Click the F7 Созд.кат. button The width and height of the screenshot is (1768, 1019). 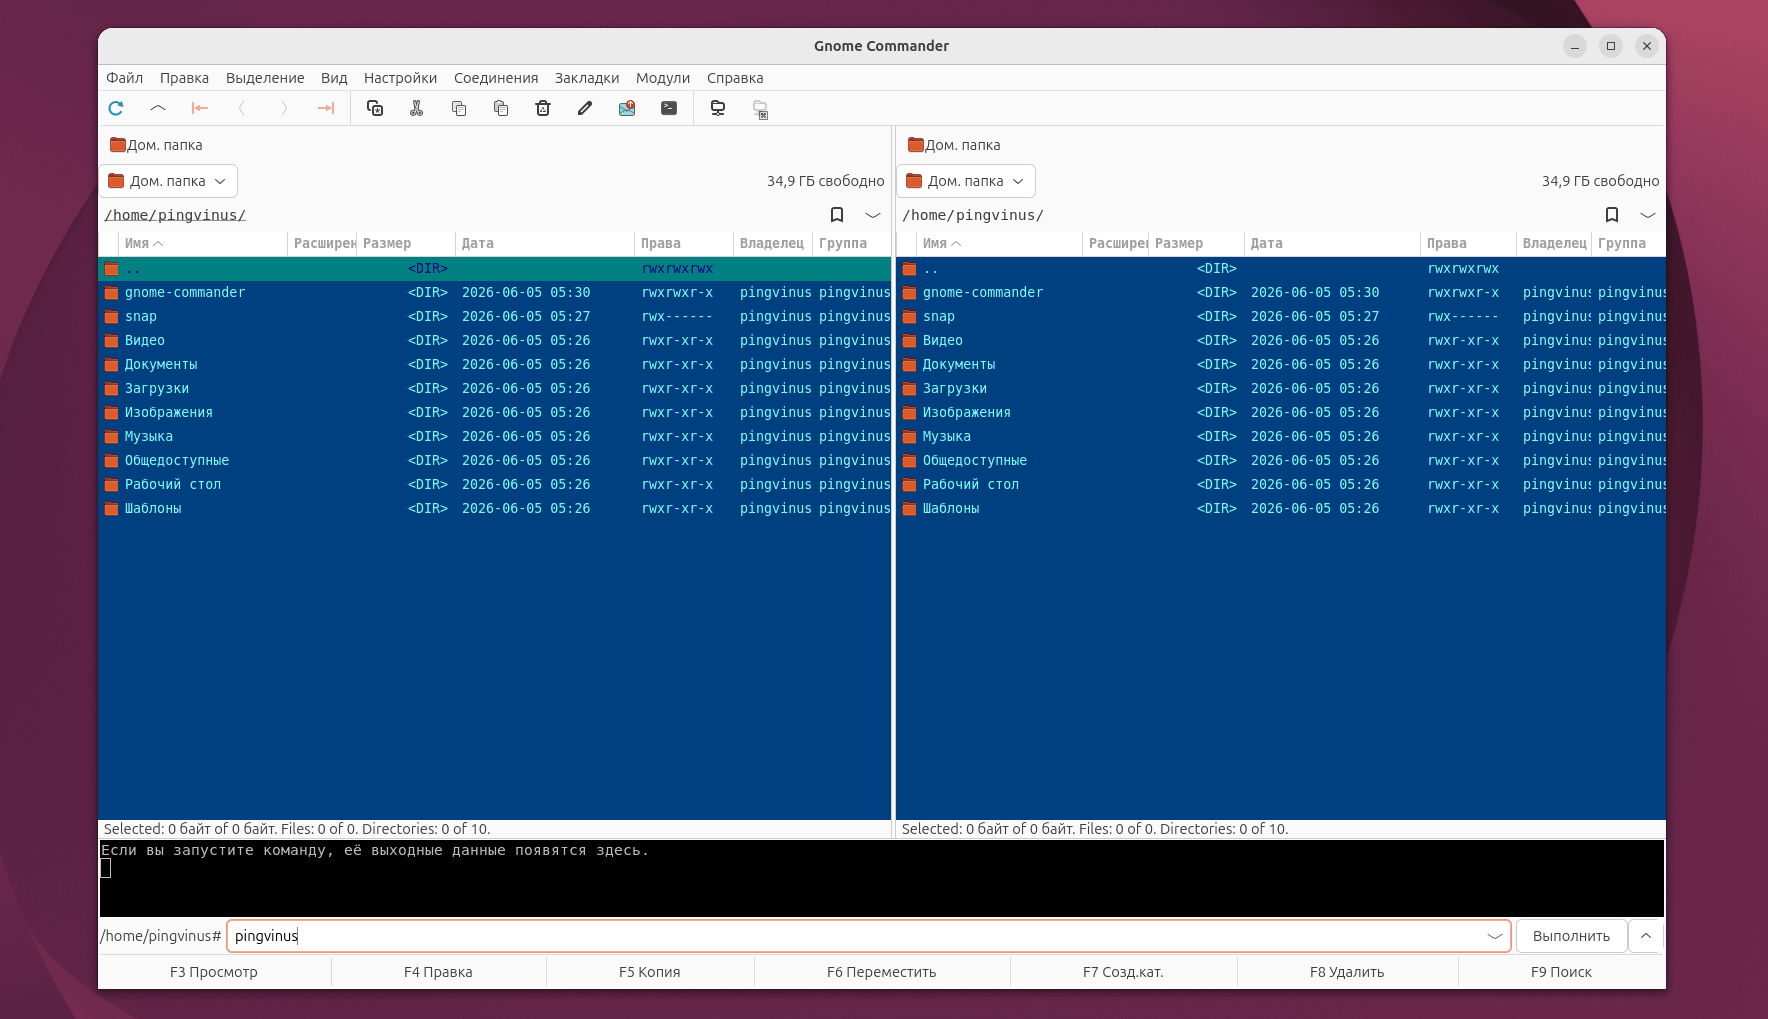click(x=1123, y=972)
